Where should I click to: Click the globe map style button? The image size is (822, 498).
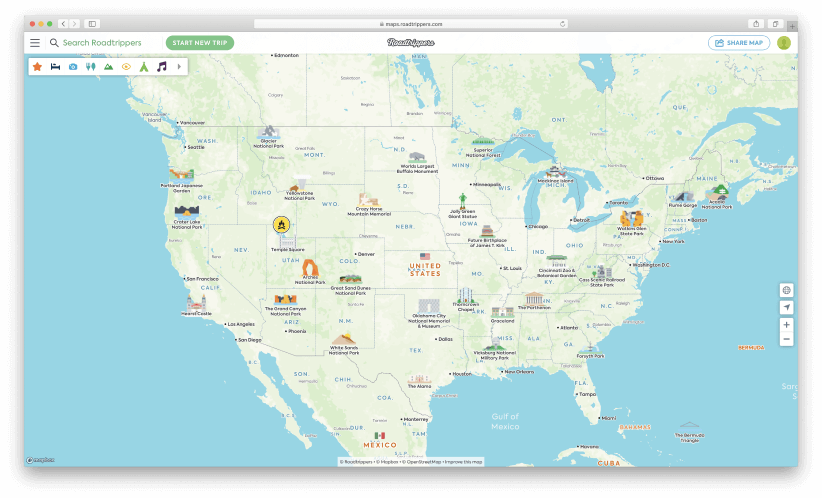point(786,290)
